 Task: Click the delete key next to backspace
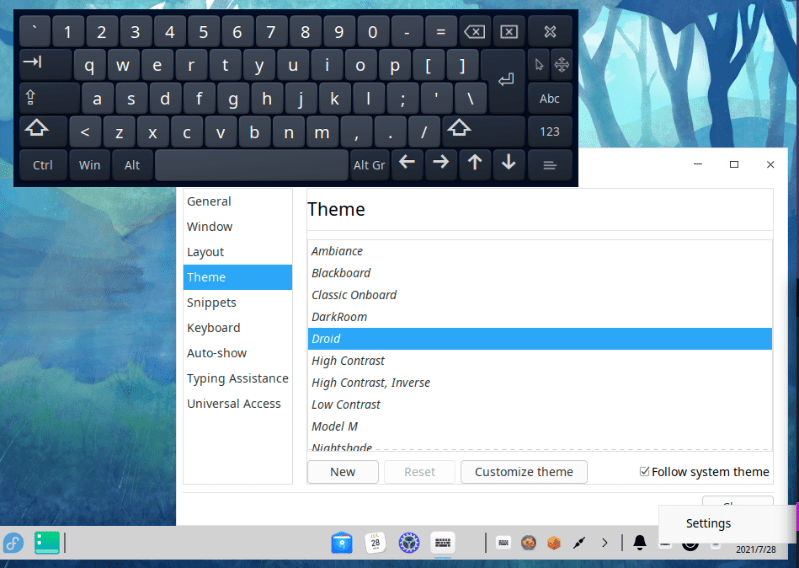pos(509,32)
